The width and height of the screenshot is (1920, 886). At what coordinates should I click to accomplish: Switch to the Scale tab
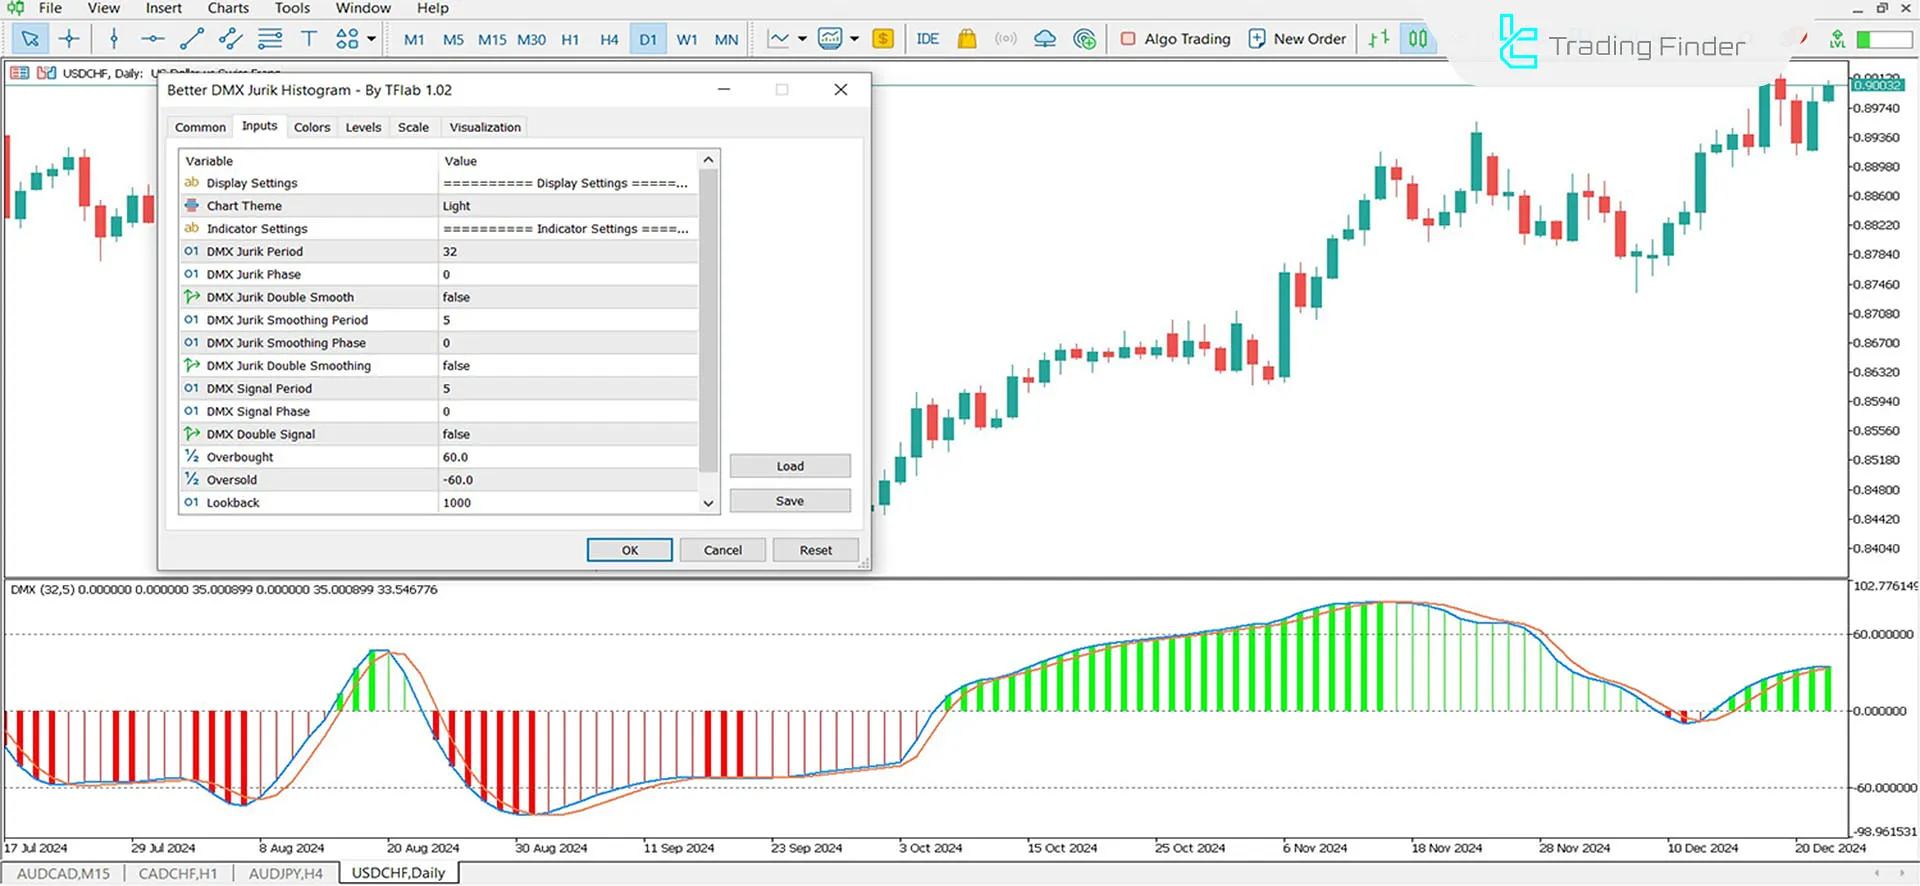pyautogui.click(x=413, y=127)
